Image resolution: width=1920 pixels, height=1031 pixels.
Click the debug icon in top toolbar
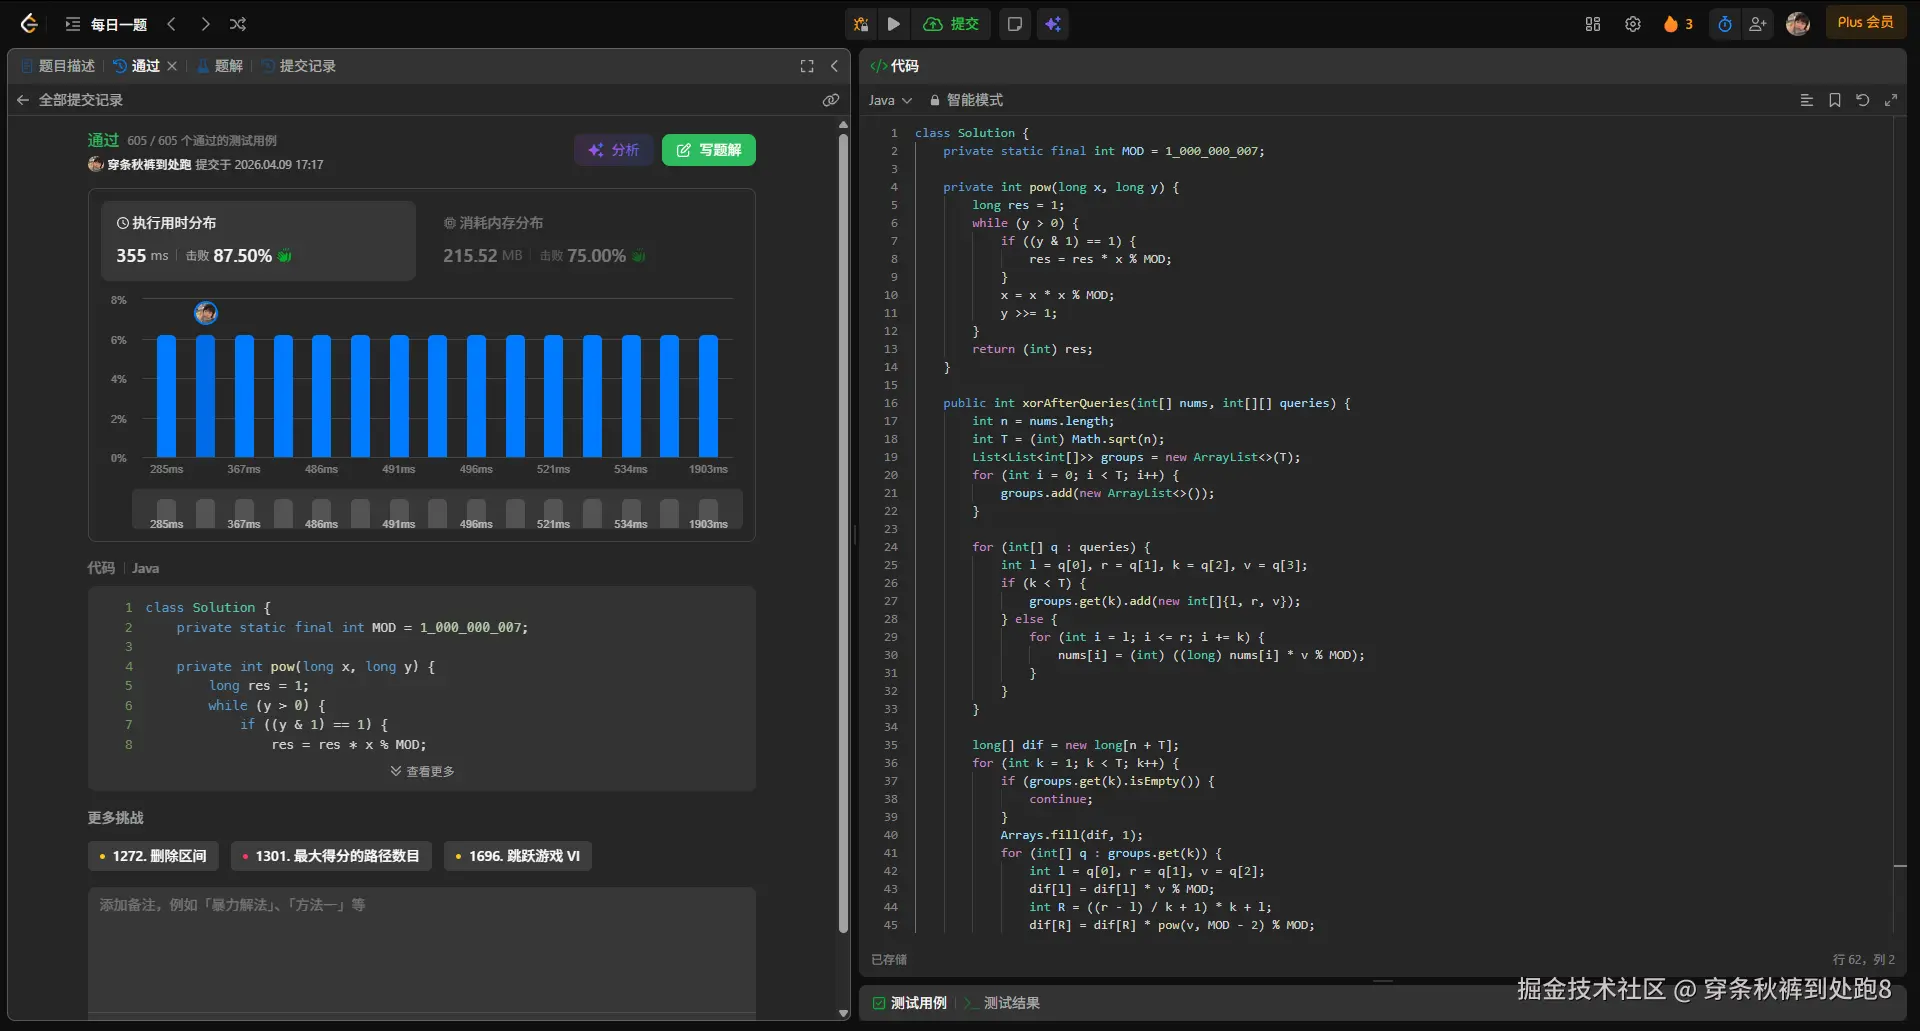coord(861,24)
